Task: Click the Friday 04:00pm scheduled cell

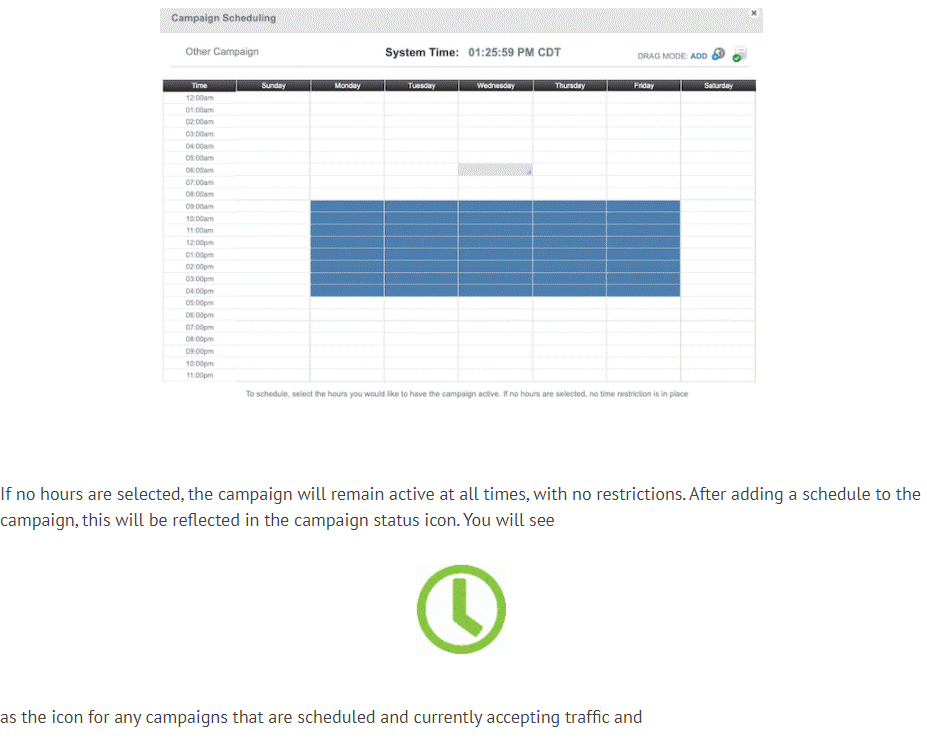Action: tap(643, 291)
